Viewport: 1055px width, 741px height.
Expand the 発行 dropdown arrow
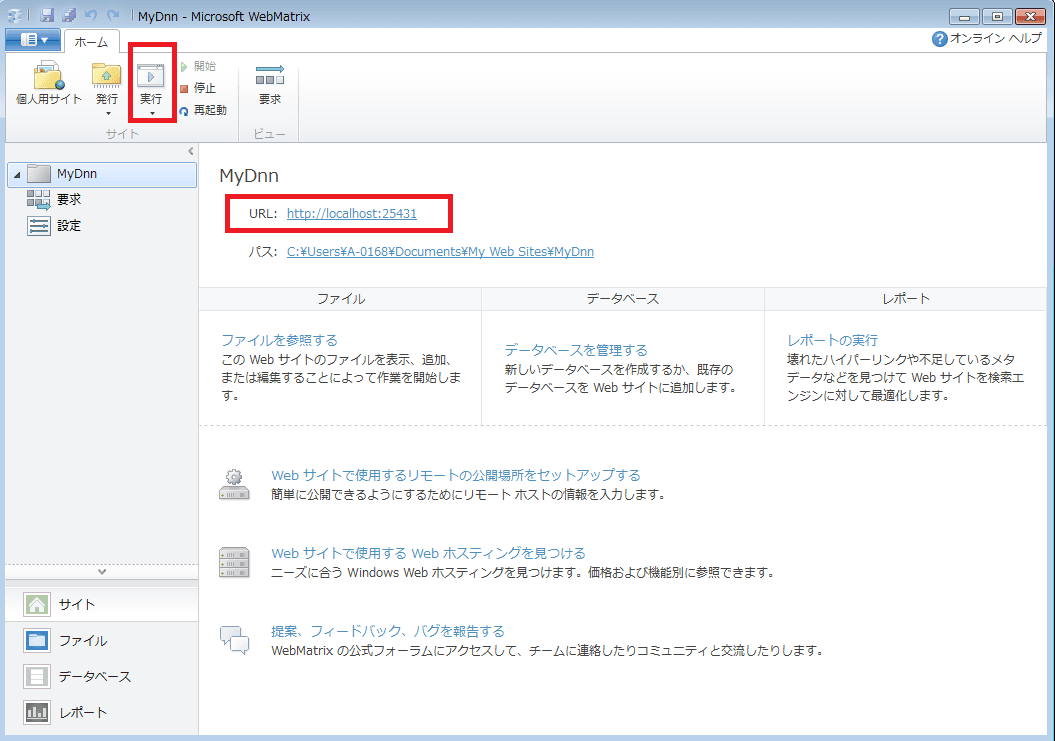[108, 114]
